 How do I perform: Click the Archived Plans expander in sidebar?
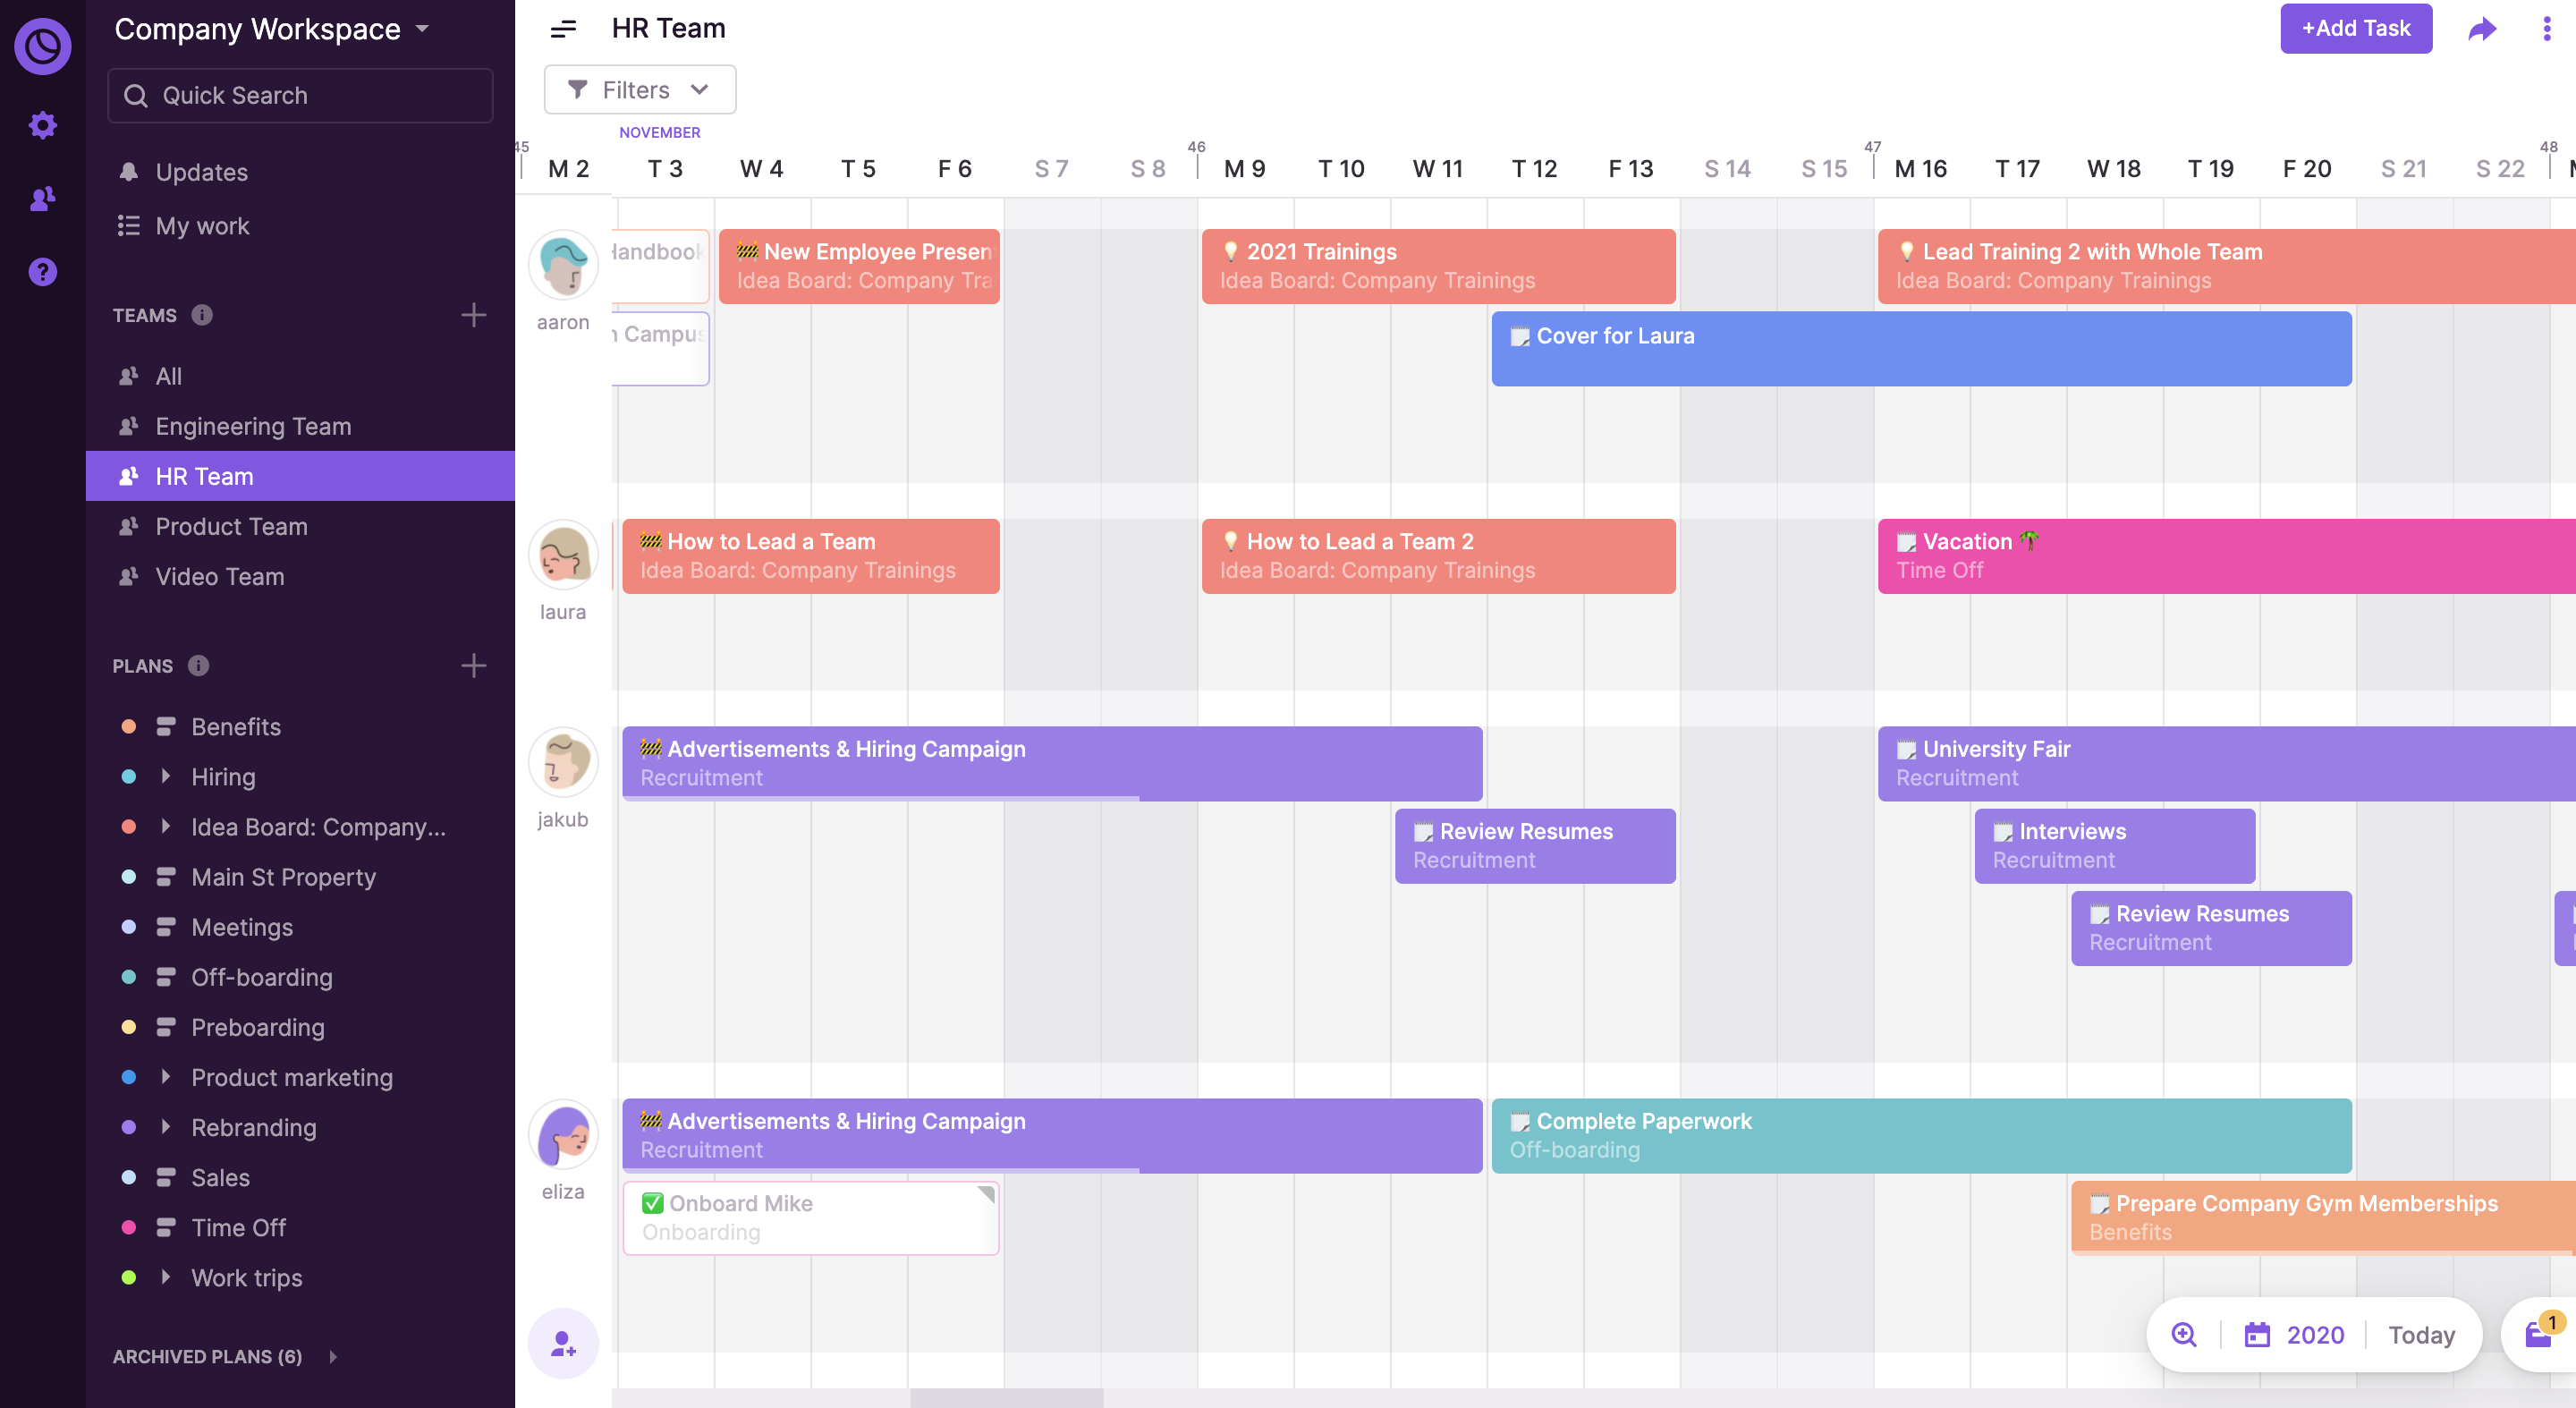tap(333, 1356)
